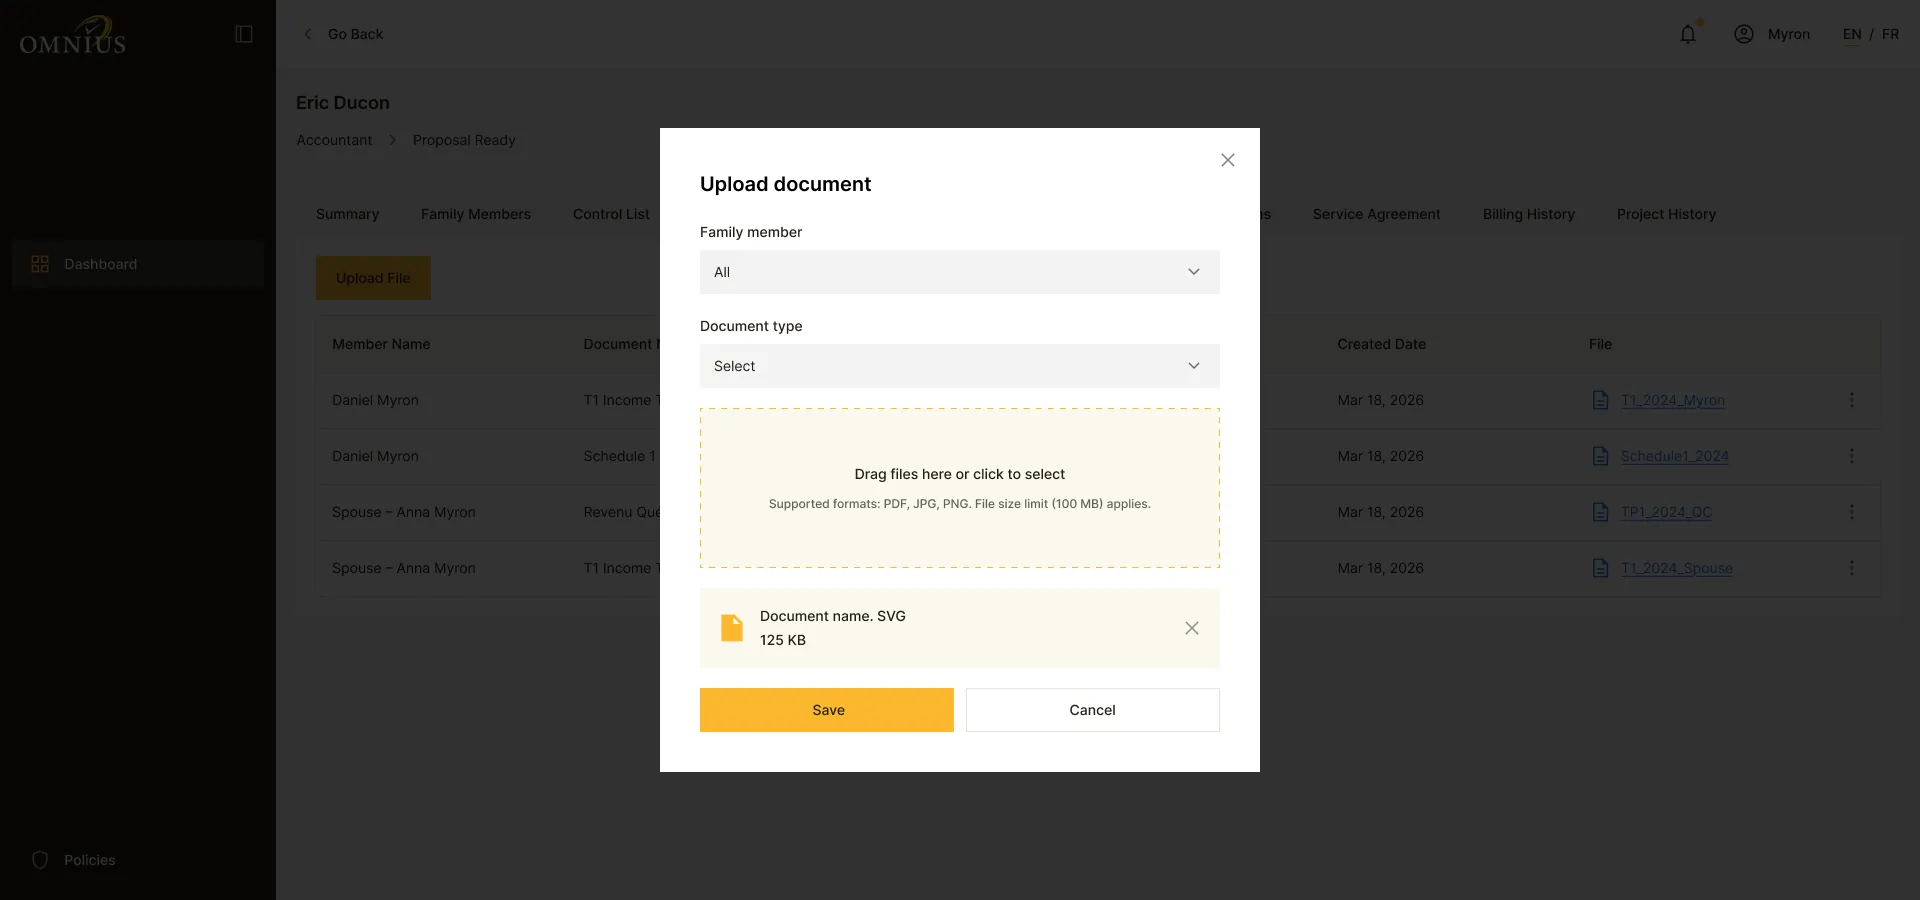Screen dimensions: 1920x900
Task: Switch language to FR
Action: 1890,34
